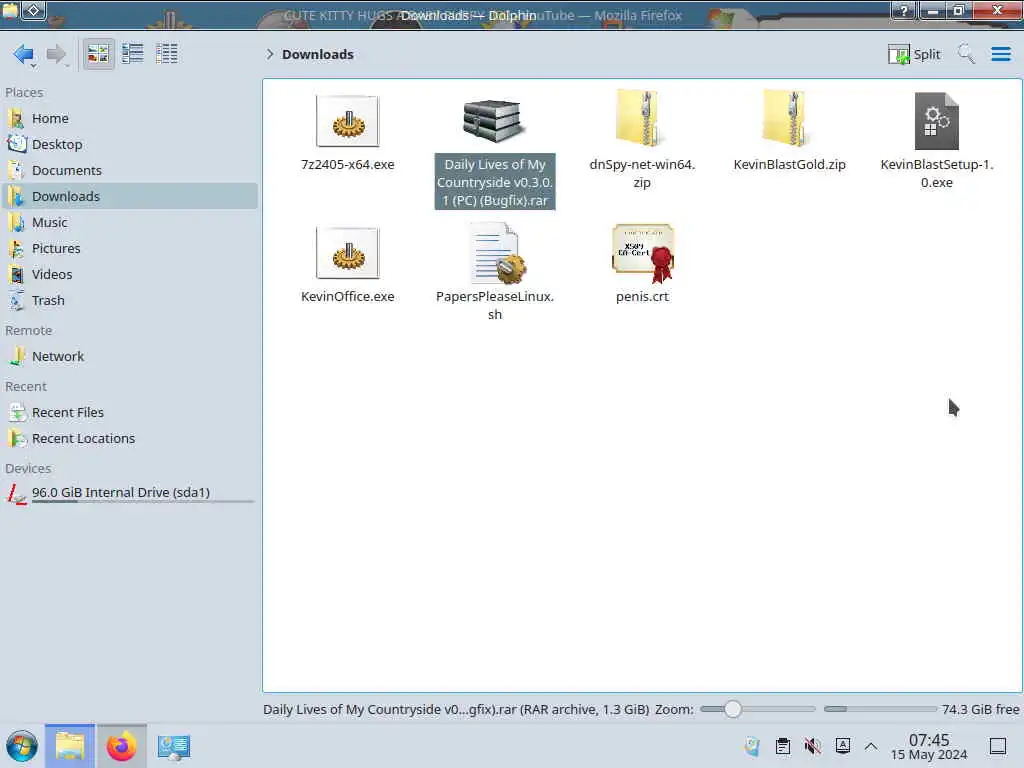Go back with the blue Back arrow
The width and height of the screenshot is (1024, 768).
tap(24, 54)
